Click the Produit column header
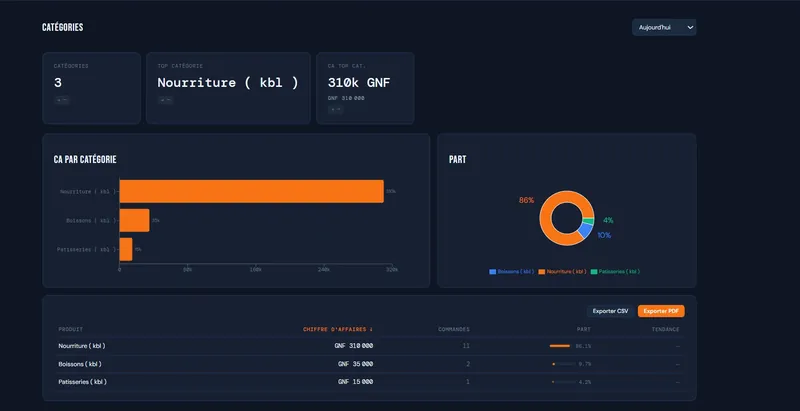The width and height of the screenshot is (800, 411). 70,329
